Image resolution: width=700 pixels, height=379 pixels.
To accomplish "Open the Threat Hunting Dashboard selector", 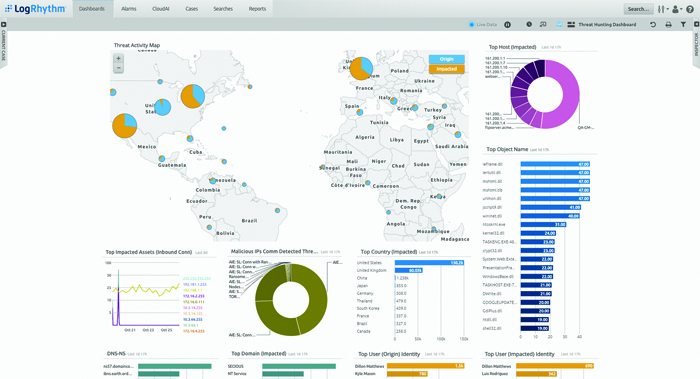I will 602,25.
